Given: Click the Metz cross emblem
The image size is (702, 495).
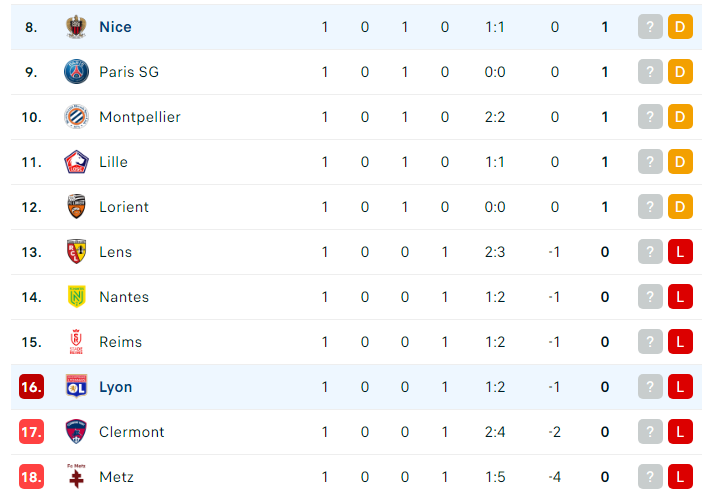Looking at the screenshot, I should tap(76, 476).
